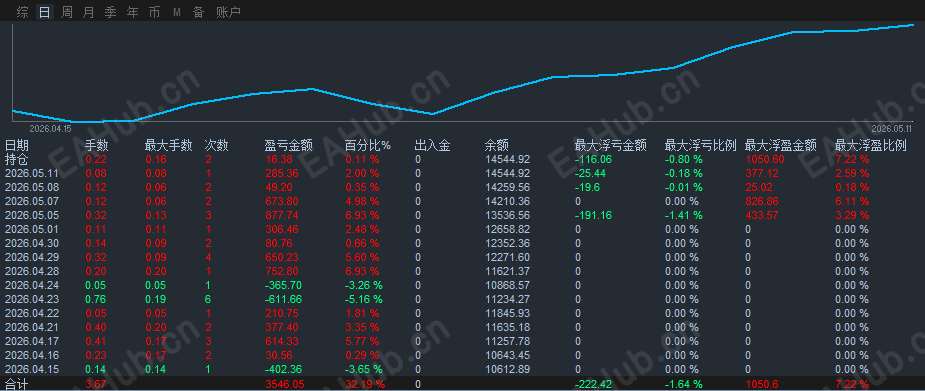The image size is (925, 391).
Task: Click the 百分比% column header
Action: [367, 146]
